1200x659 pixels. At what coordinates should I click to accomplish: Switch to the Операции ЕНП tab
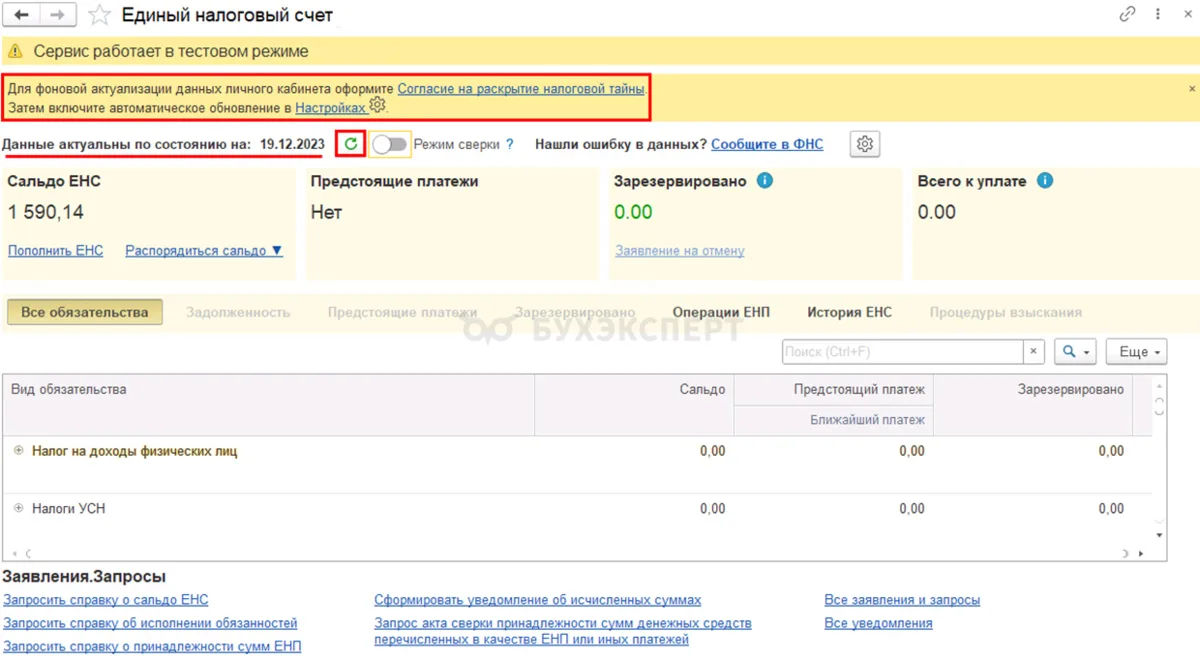[x=721, y=312]
